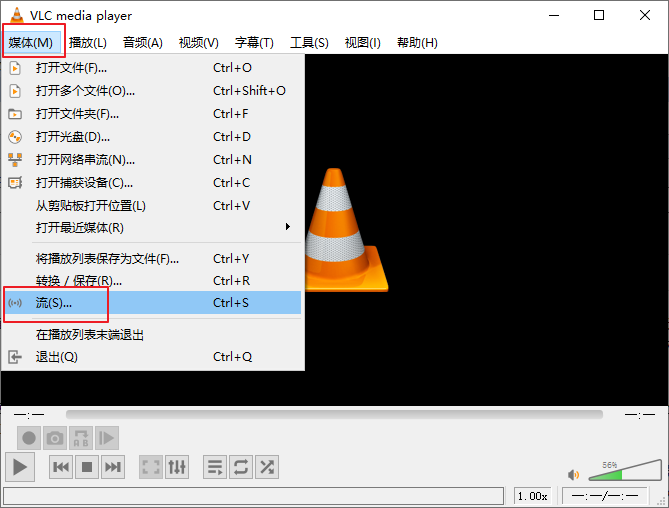This screenshot has height=508, width=669.
Task: Choose 打开捕获设备(C)... entry
Action: click(152, 183)
